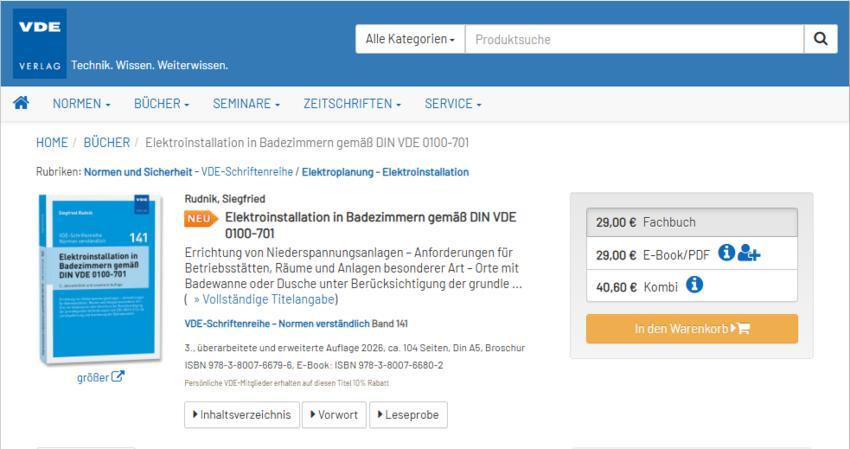Viewport: 850px width, 449px height.
Task: Open the Alle Kategorien dropdown
Action: (x=410, y=39)
